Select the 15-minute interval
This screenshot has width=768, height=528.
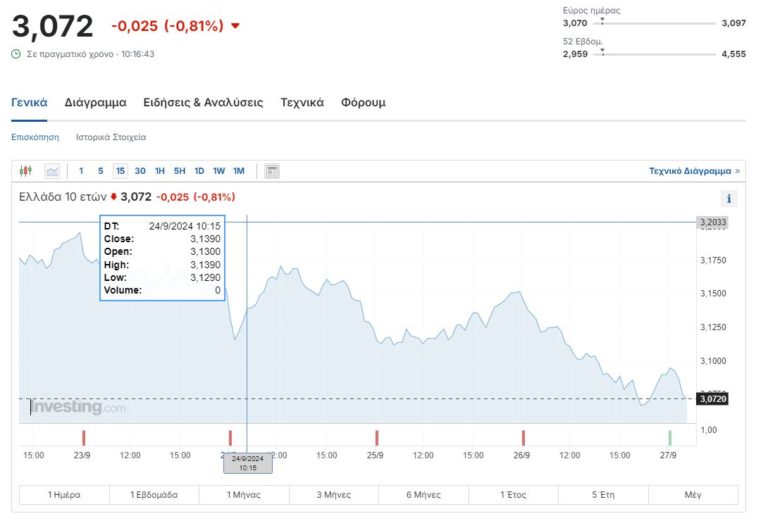point(120,171)
